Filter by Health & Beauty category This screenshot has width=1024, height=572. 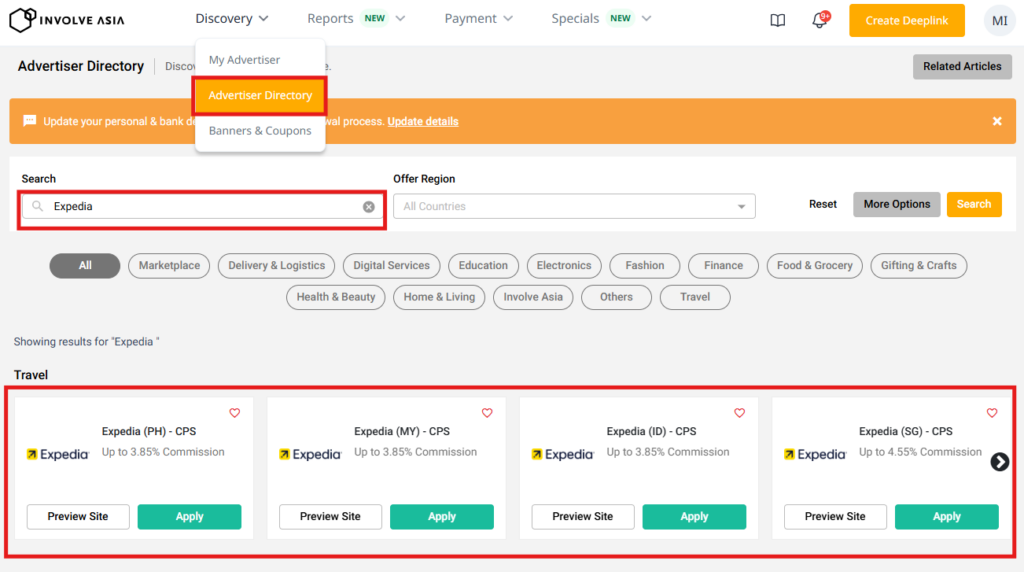(x=336, y=297)
